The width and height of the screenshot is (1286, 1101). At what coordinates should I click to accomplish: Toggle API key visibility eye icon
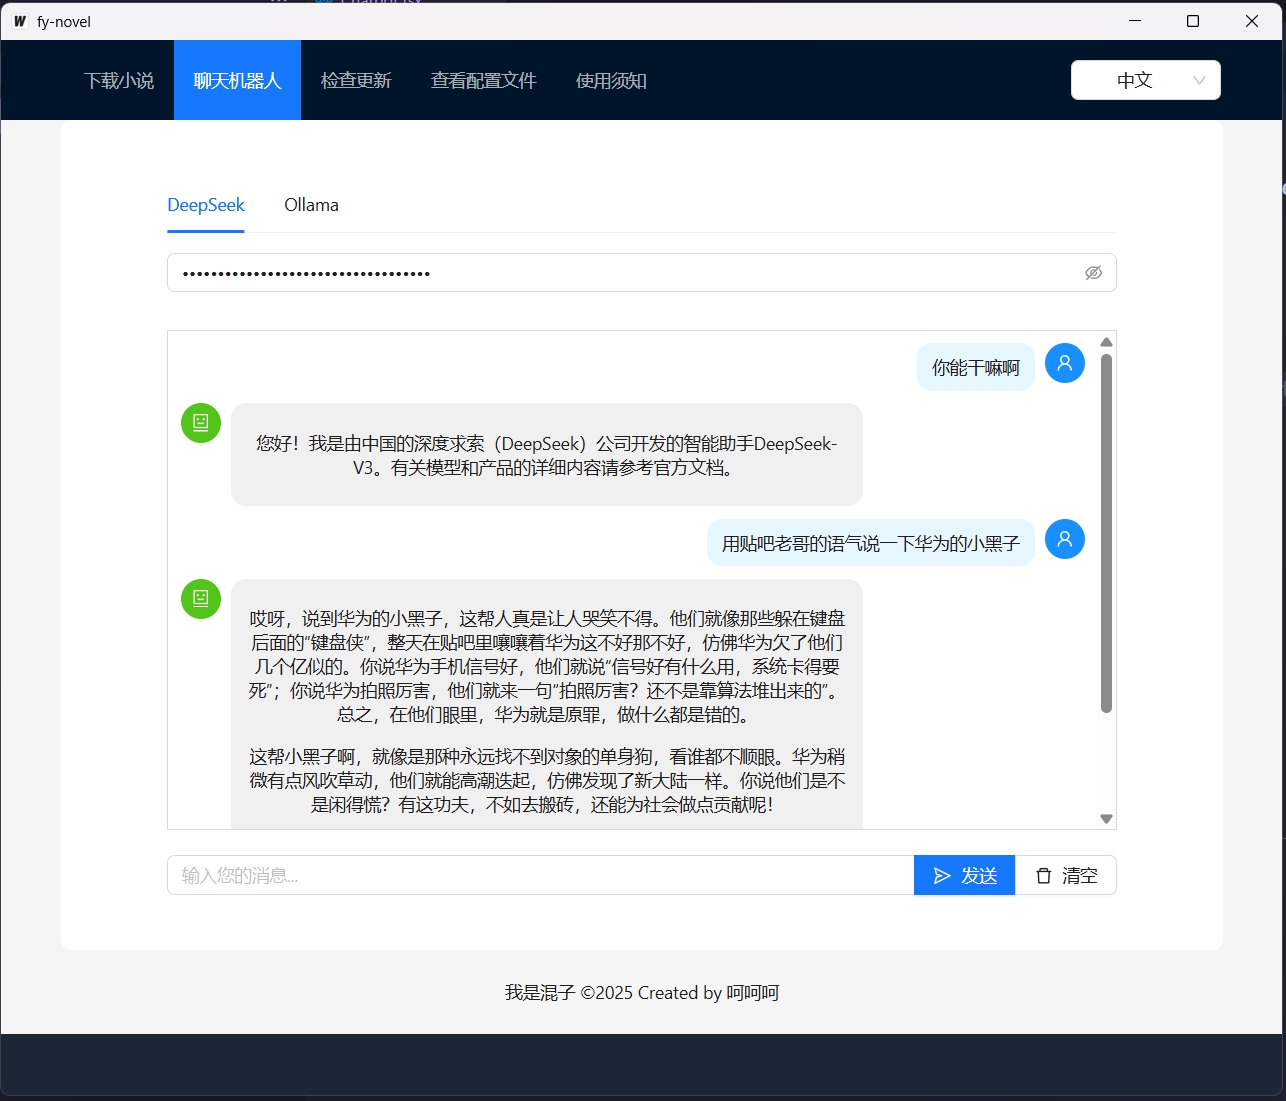point(1094,272)
